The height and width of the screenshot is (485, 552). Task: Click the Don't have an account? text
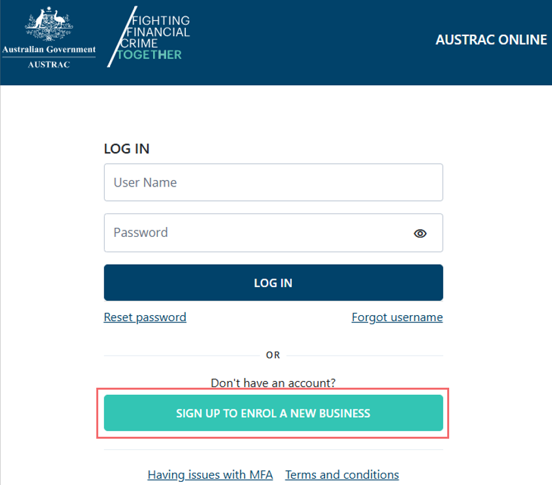(273, 383)
